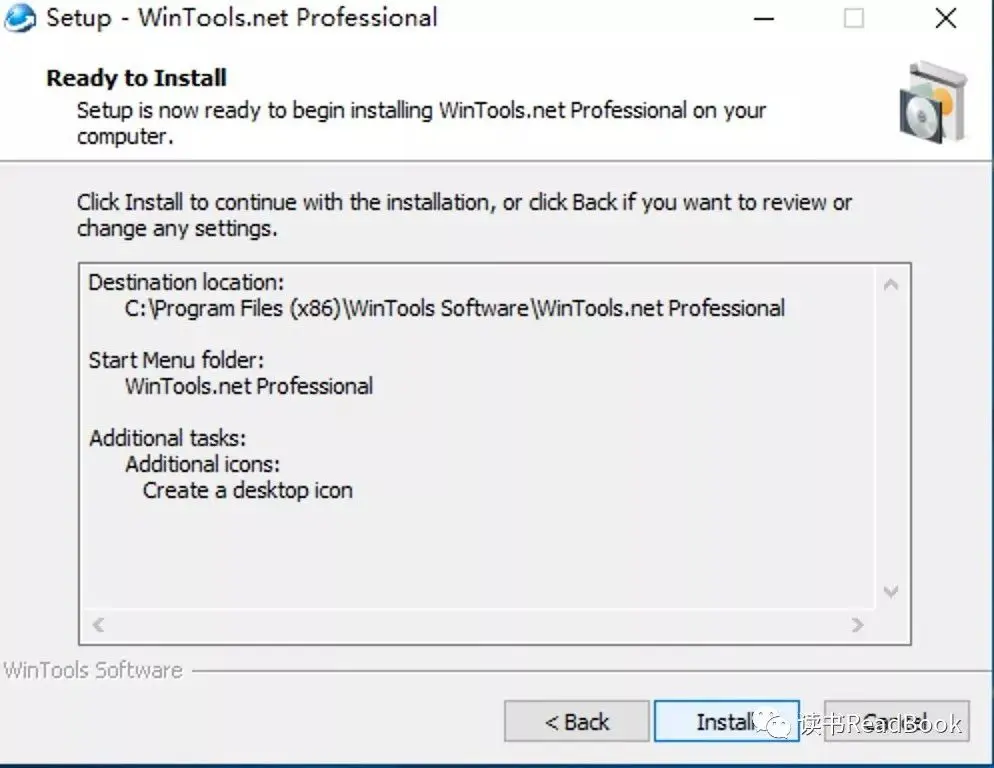Click the 'Additional tasks:' line
This screenshot has height=768, width=994.
[167, 438]
